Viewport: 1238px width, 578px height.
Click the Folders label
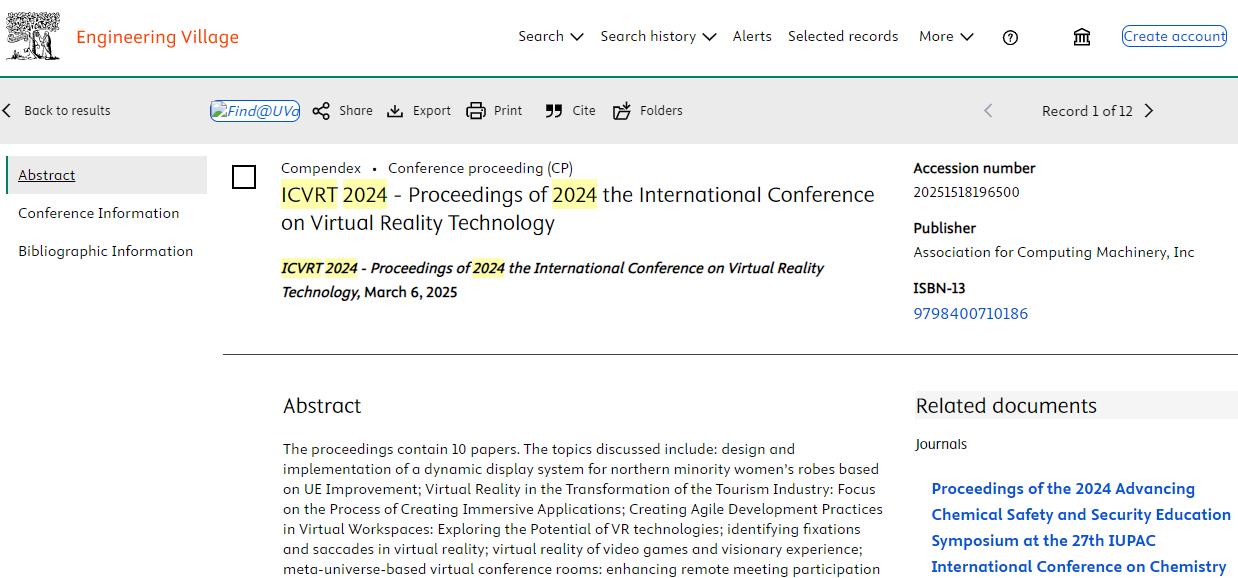pos(661,111)
